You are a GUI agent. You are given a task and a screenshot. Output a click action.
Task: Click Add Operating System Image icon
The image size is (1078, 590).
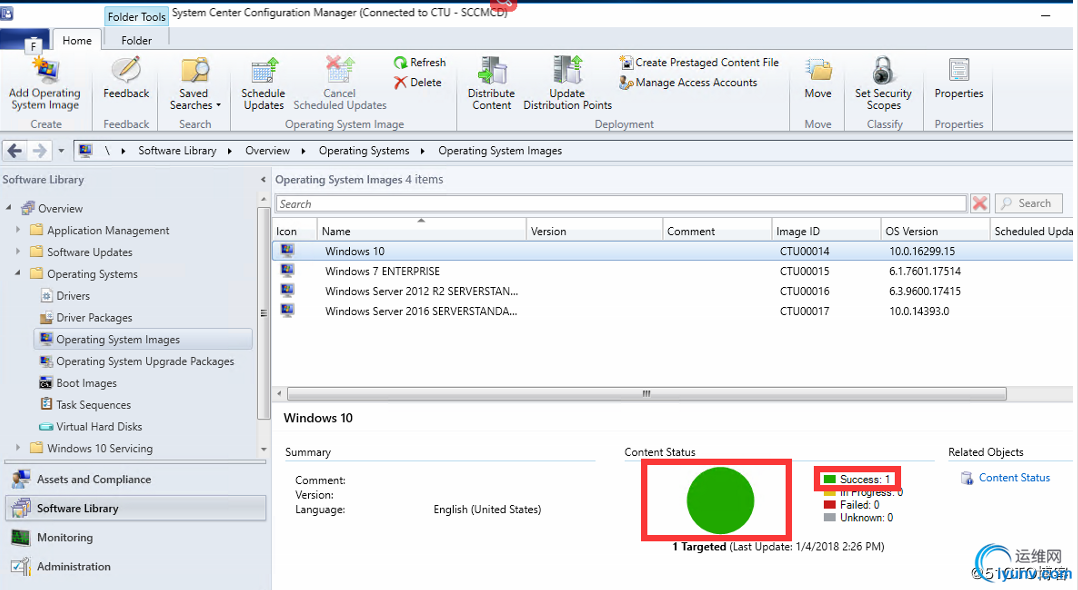(x=45, y=70)
